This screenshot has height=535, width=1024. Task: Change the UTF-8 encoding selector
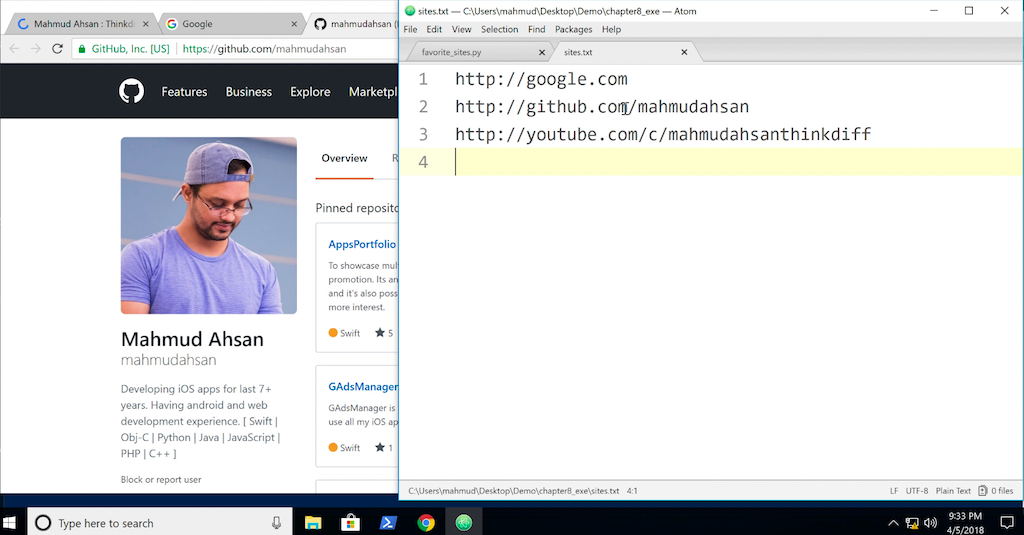point(917,491)
